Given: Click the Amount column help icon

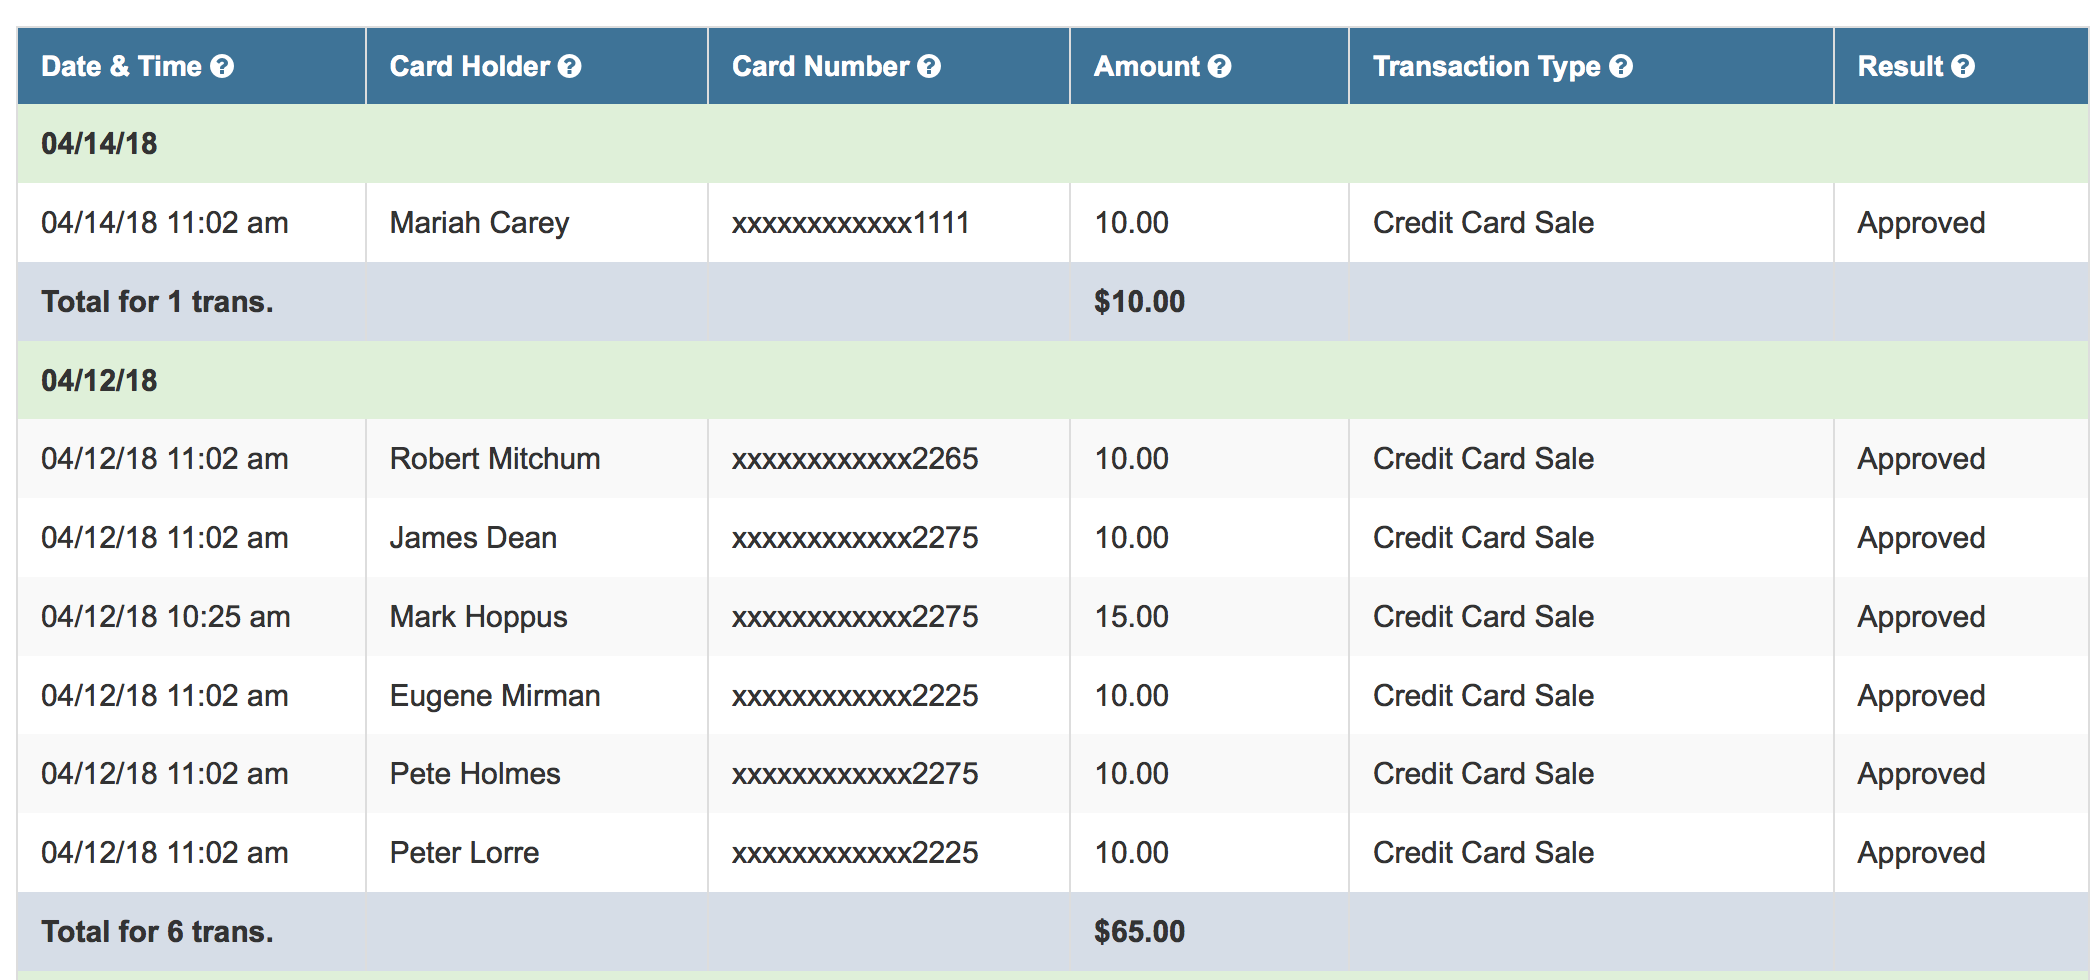Looking at the screenshot, I should coord(1219,67).
